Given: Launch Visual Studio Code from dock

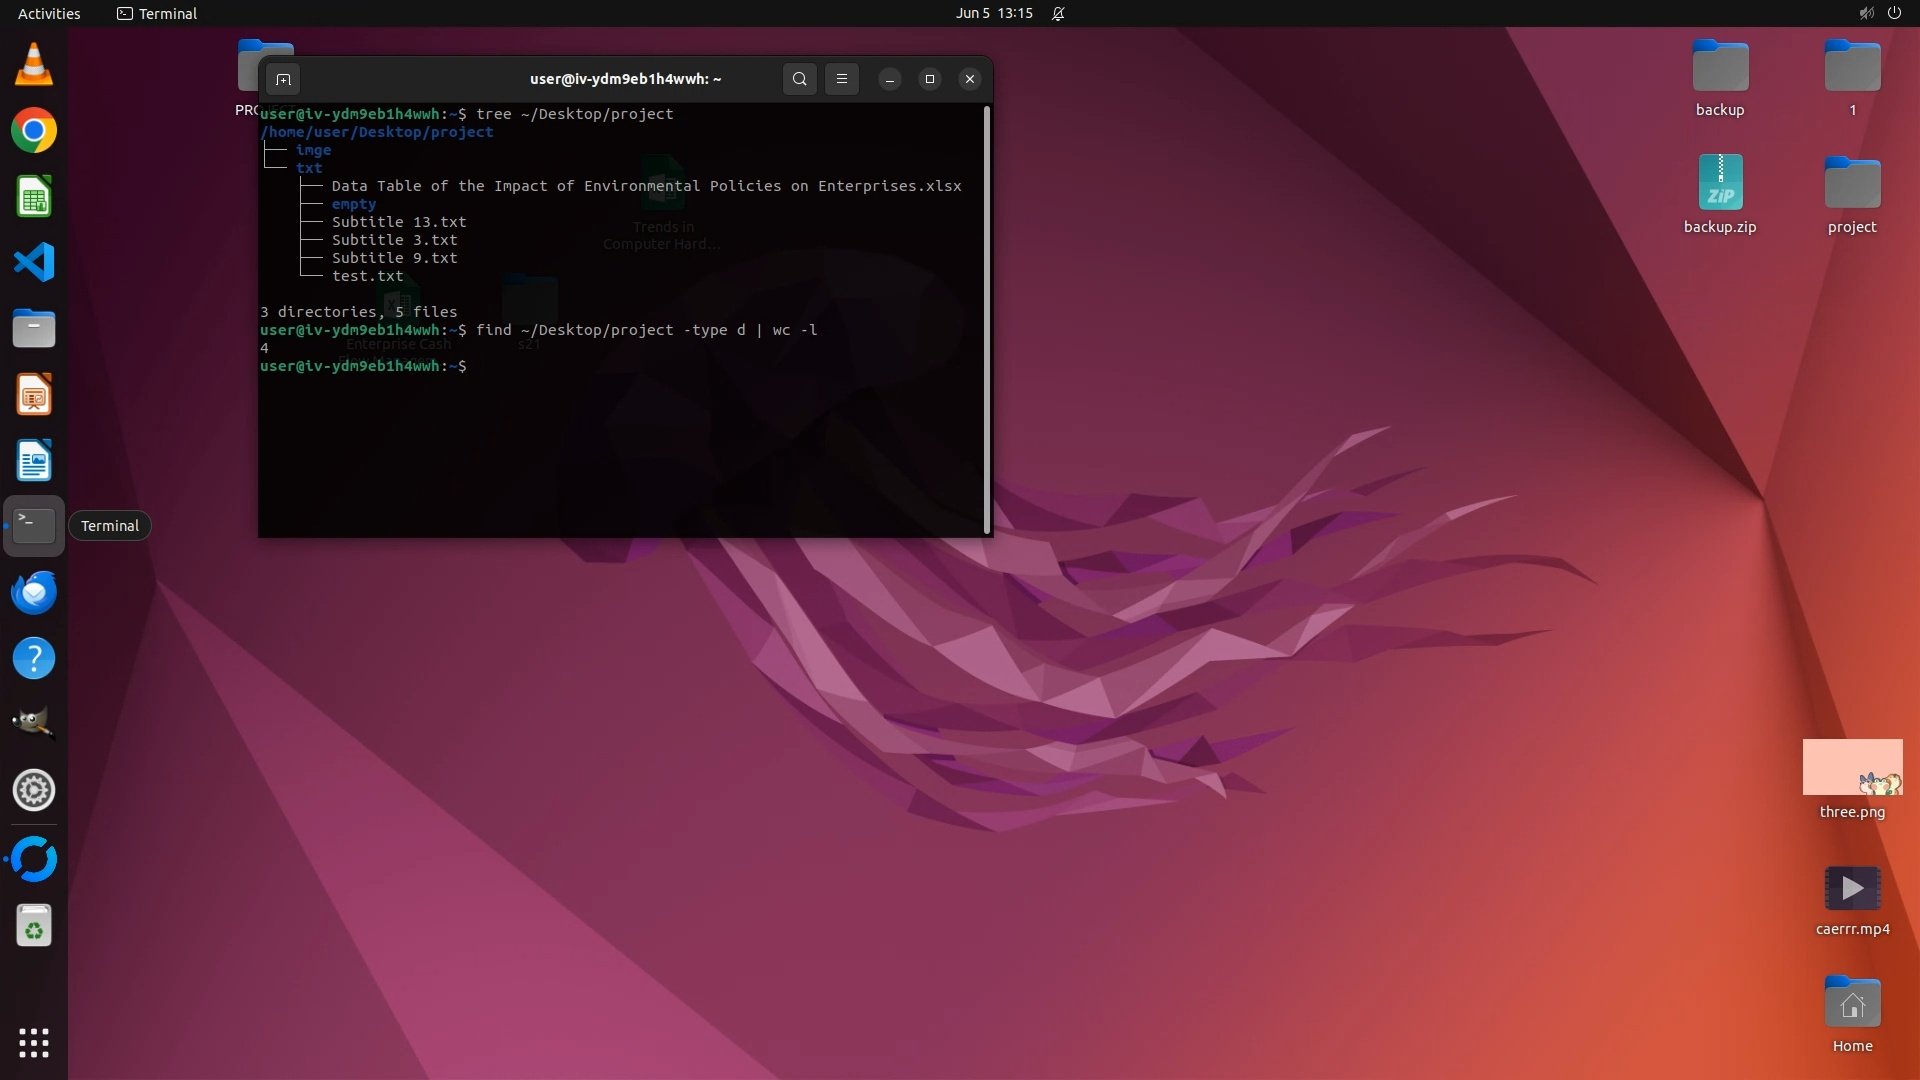Looking at the screenshot, I should [x=34, y=263].
